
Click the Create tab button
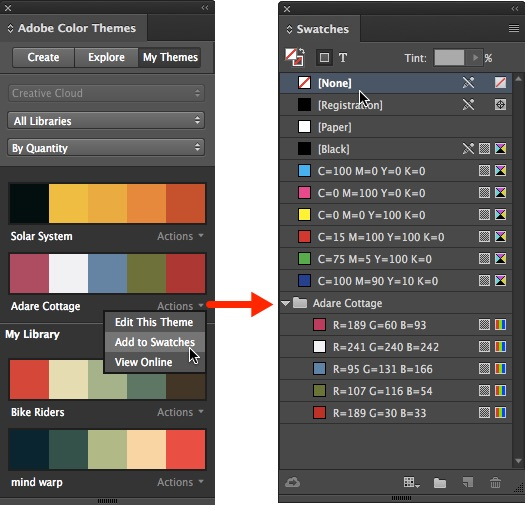[43, 57]
